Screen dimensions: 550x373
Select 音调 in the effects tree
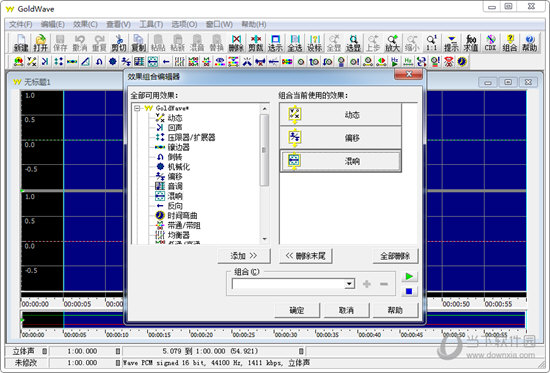175,186
